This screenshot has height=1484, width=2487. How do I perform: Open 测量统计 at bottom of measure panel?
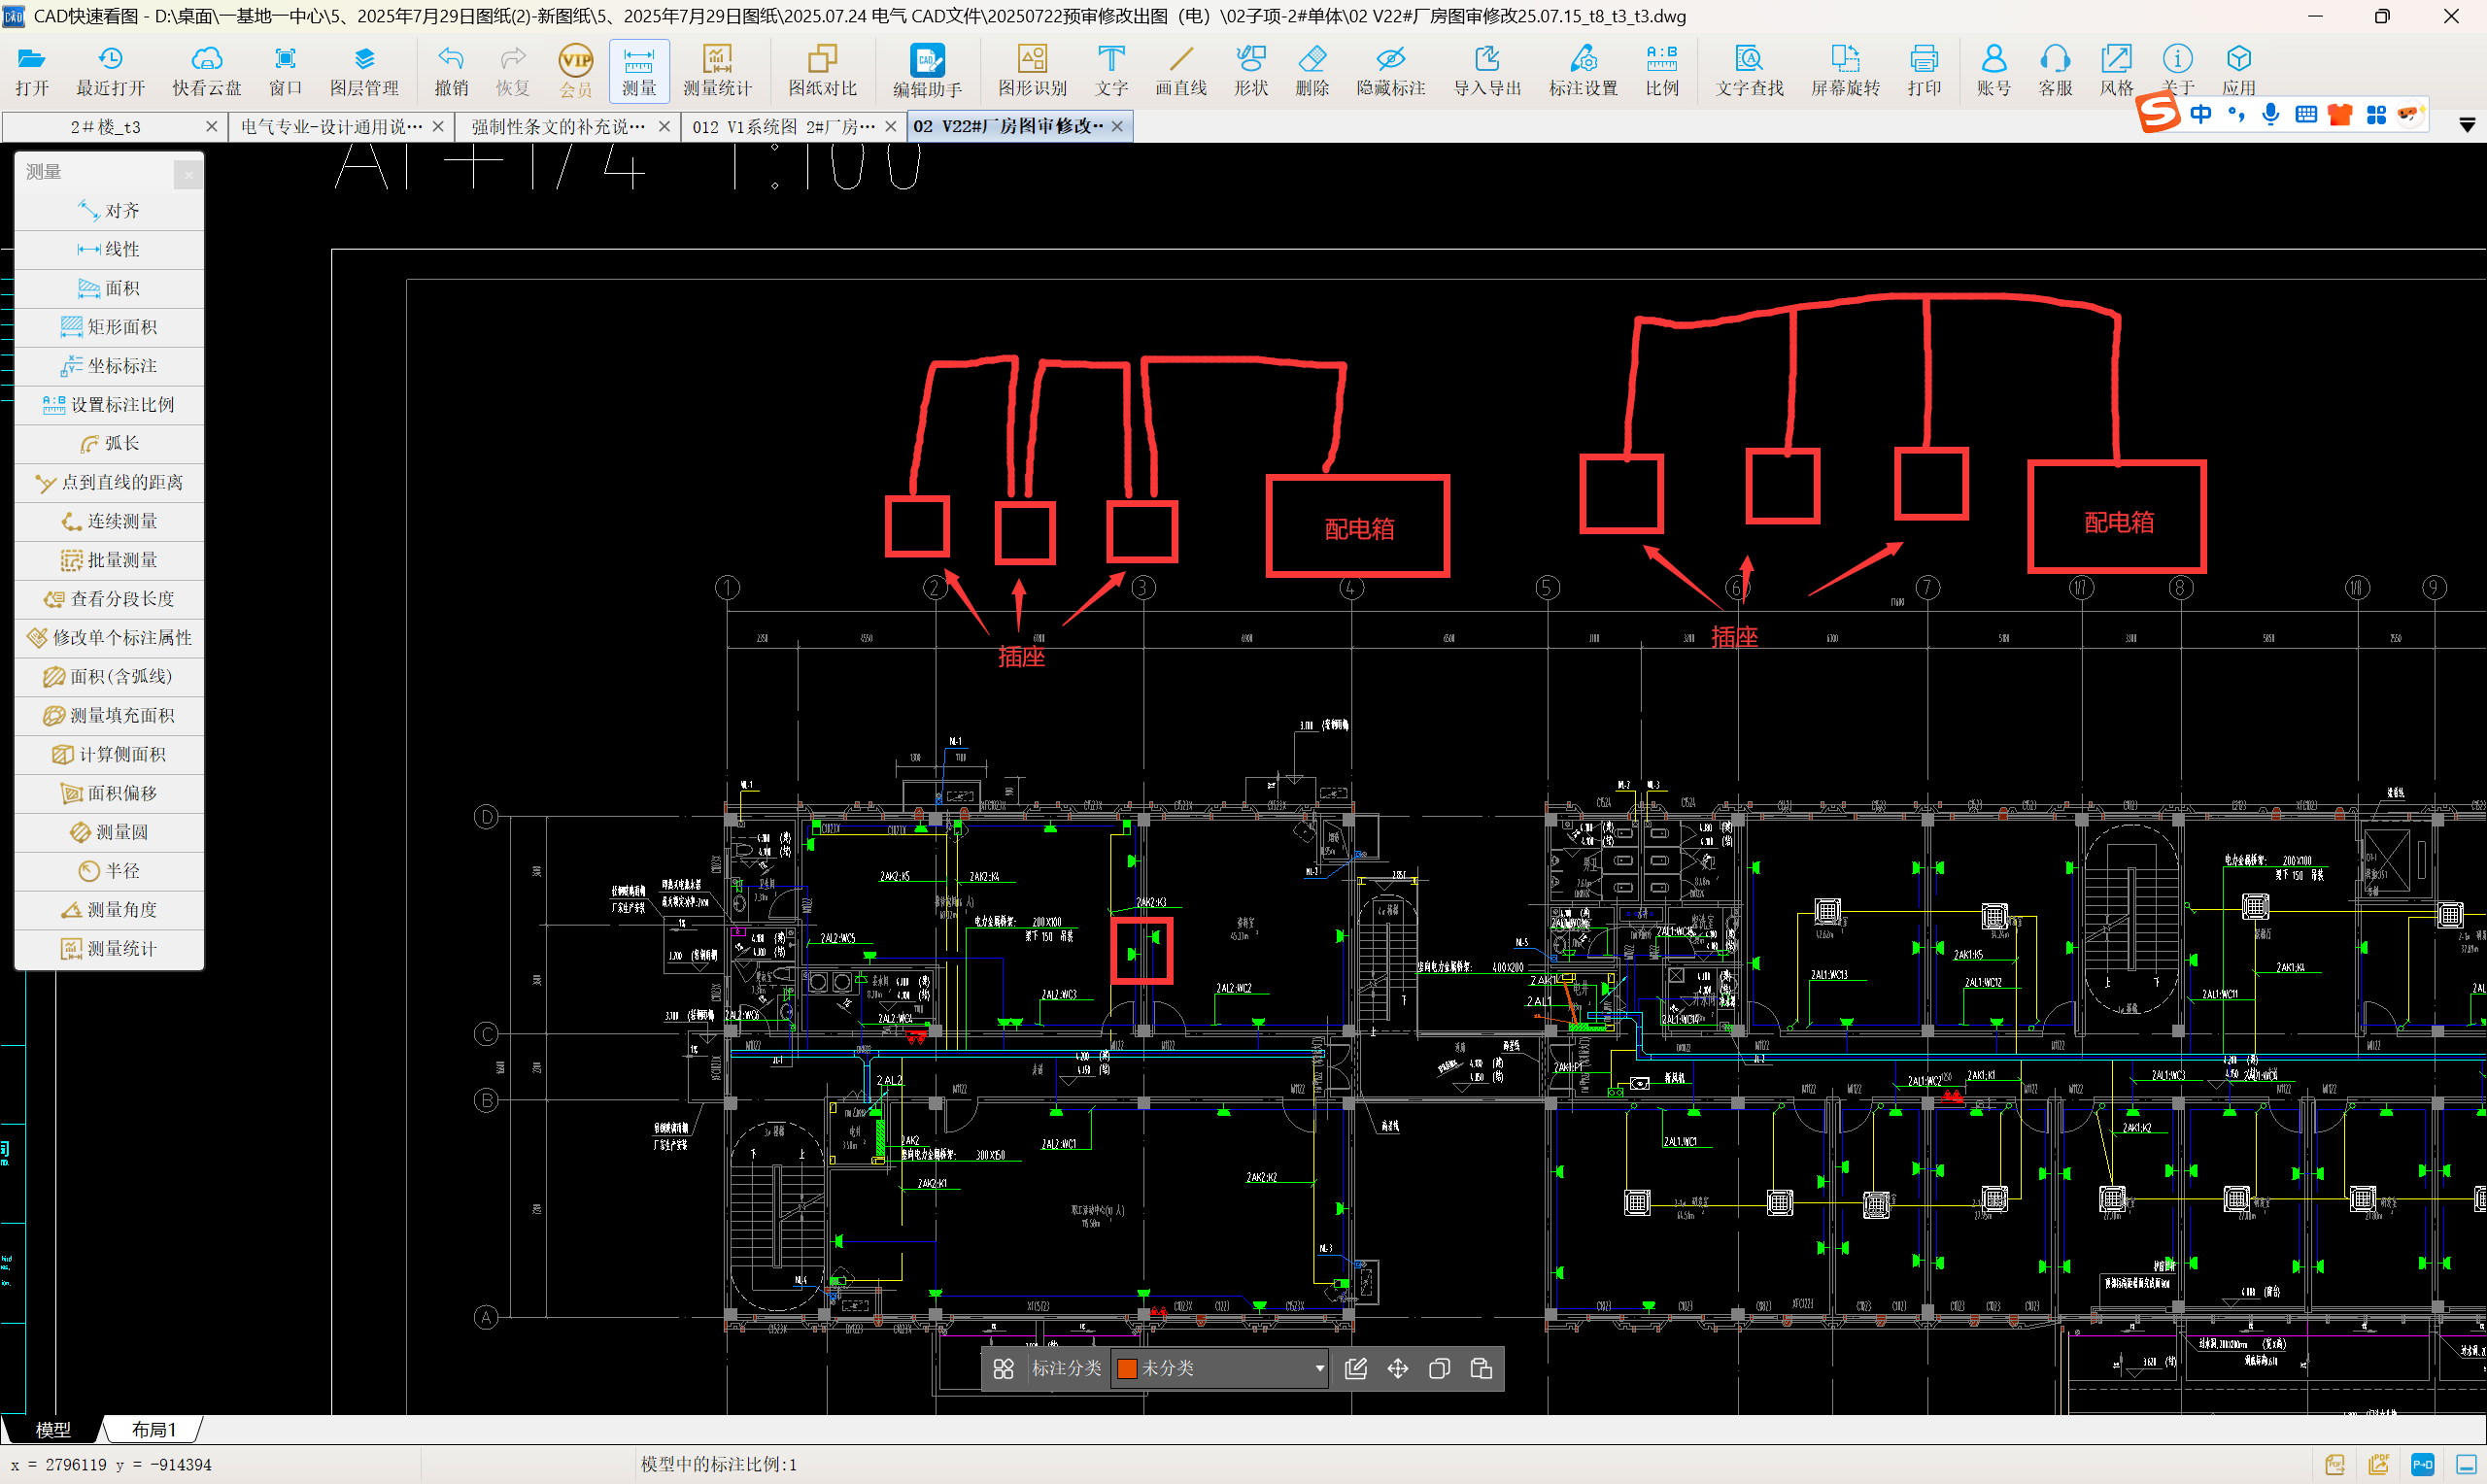[x=109, y=949]
